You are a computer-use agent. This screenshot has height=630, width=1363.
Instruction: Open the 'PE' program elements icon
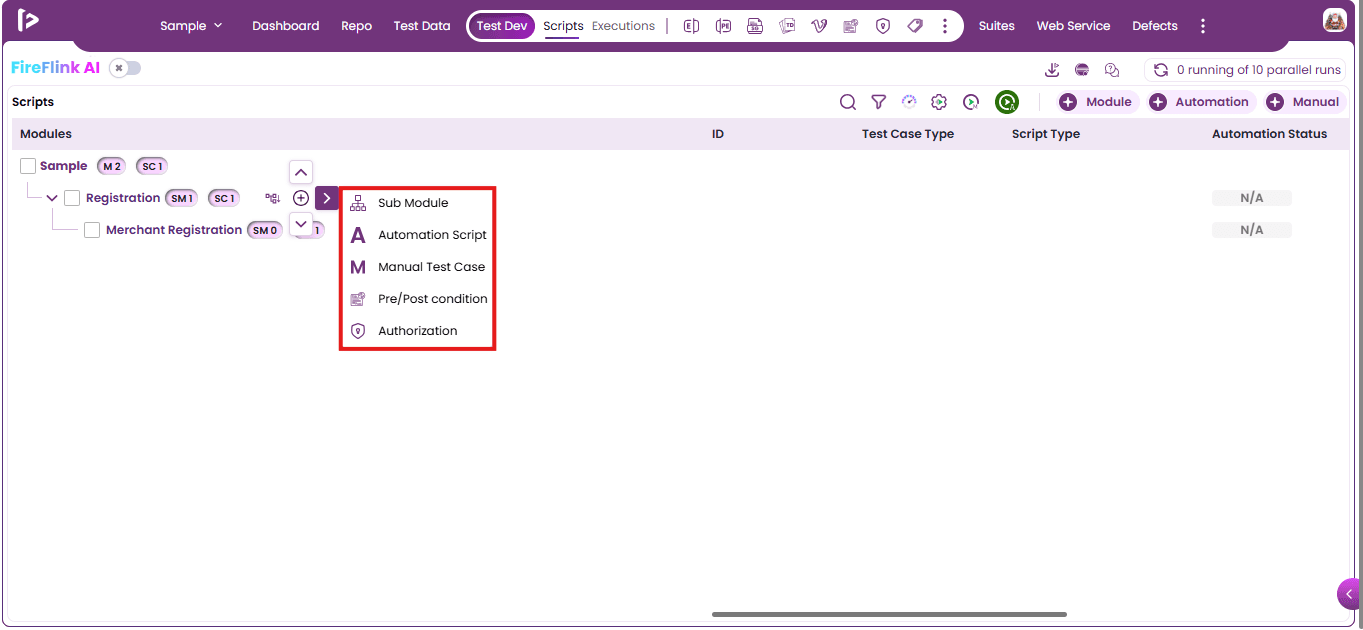723,26
